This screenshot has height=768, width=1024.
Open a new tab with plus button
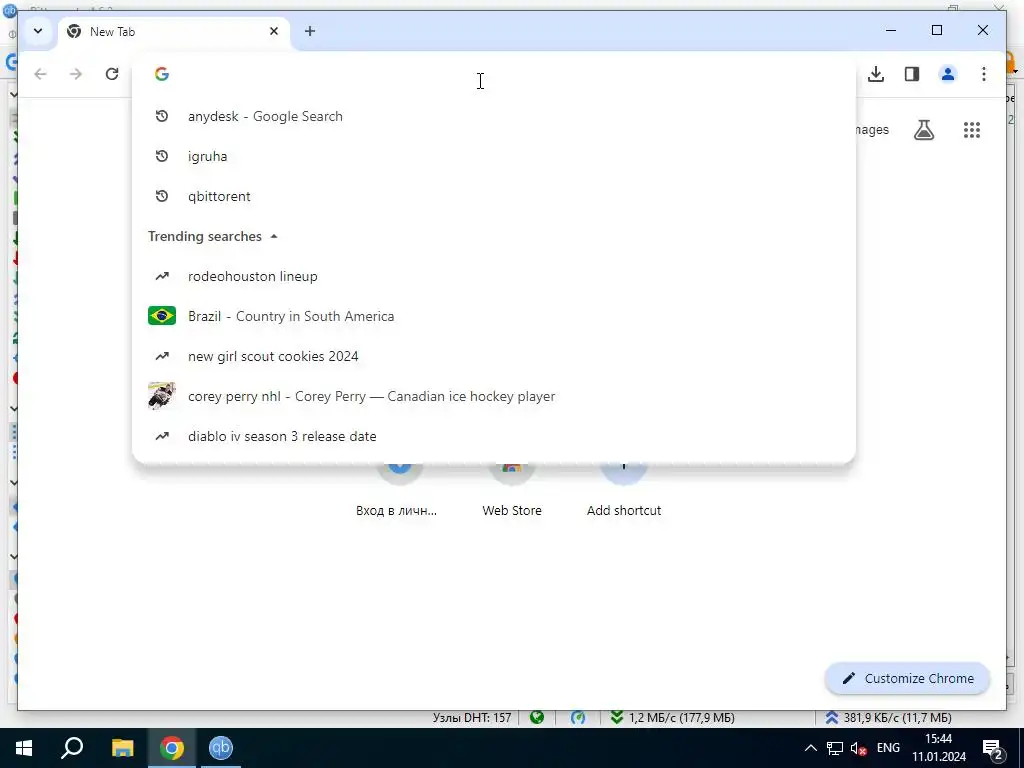point(310,31)
